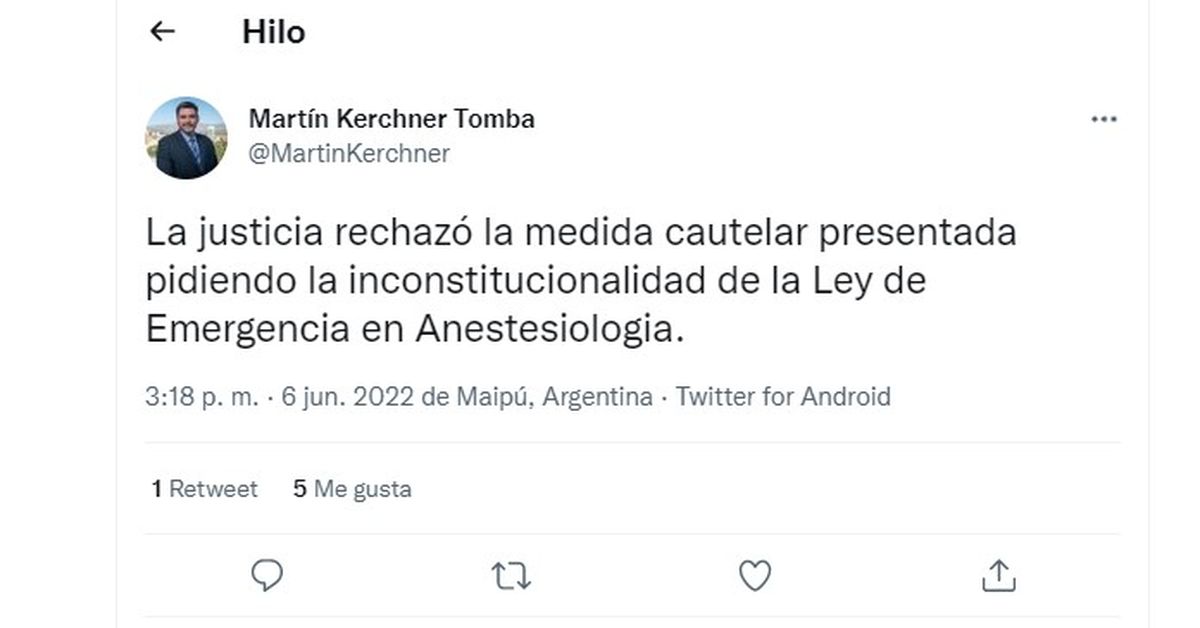Click 'Emergencia en Anestesiologia' in the tweet

point(415,329)
